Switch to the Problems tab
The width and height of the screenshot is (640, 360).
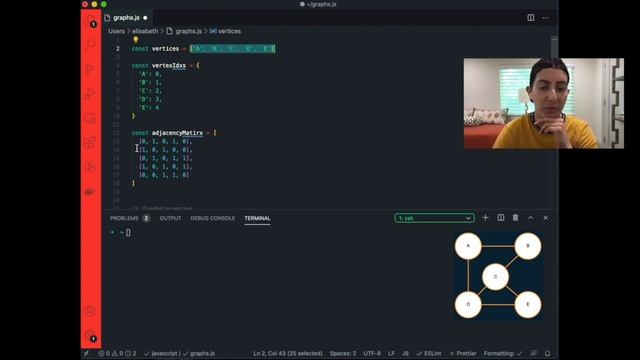[124, 218]
